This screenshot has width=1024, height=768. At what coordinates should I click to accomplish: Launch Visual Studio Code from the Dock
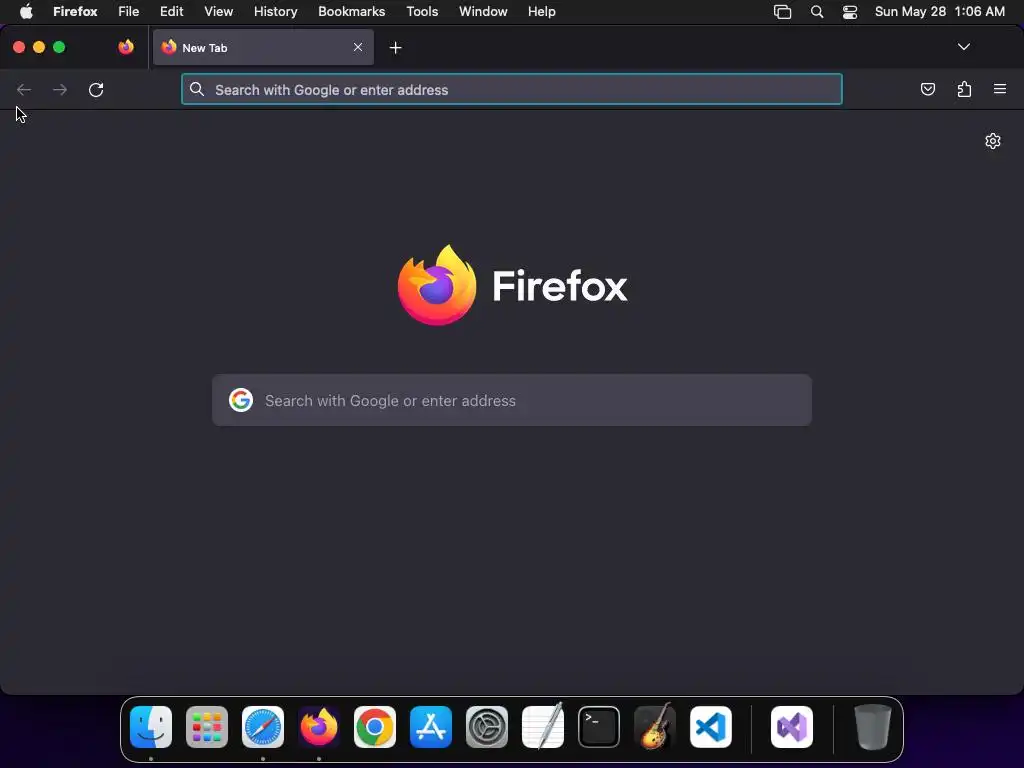tap(711, 727)
